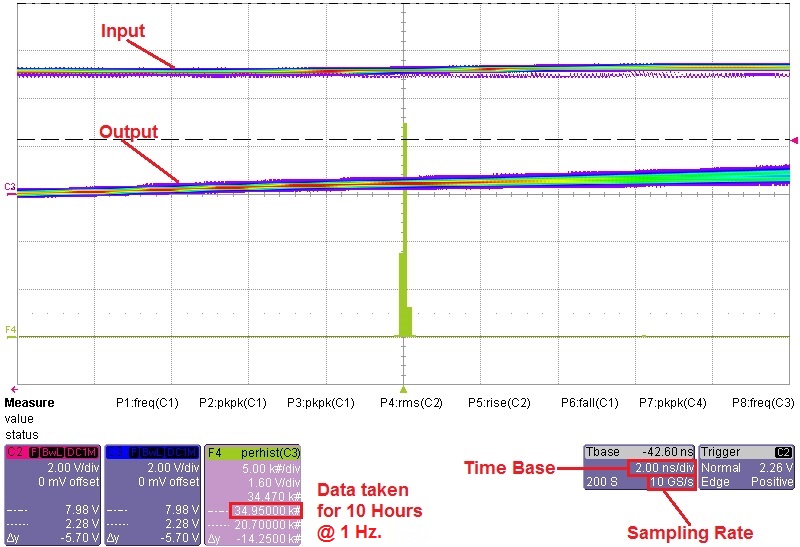The height and width of the screenshot is (547, 800).
Task: Click the DC1M coupling badge on C3
Action: click(182, 453)
